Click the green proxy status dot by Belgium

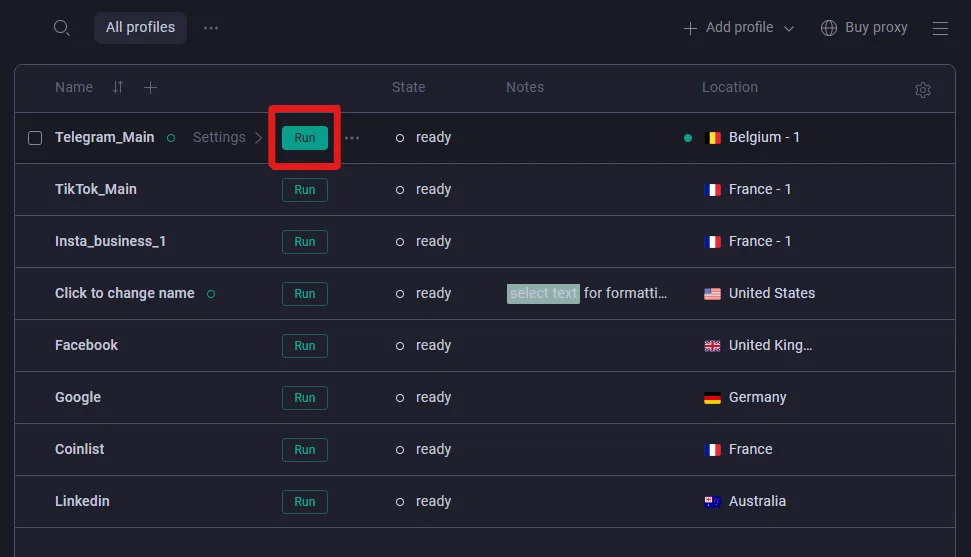point(688,138)
